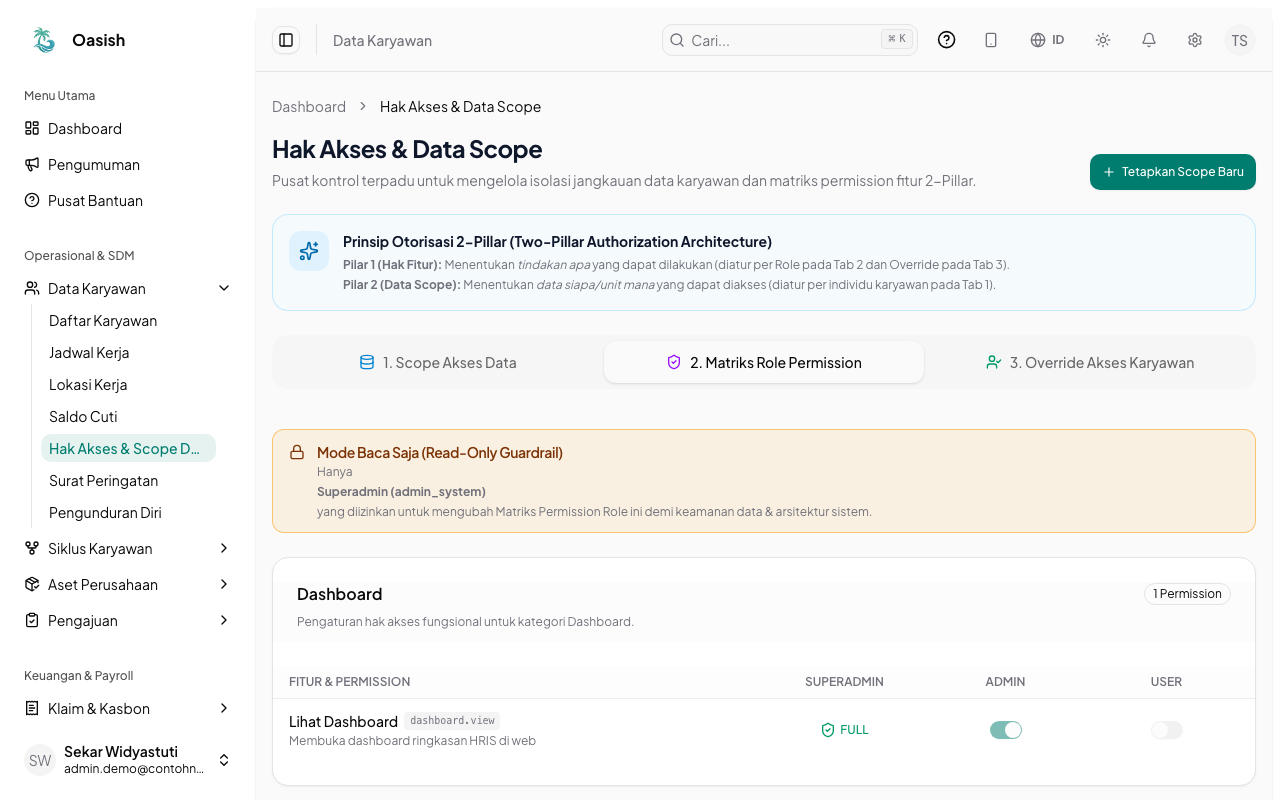Open Lokasi Kerja in the sidebar
Viewport: 1280px width, 800px height.
coord(128,385)
